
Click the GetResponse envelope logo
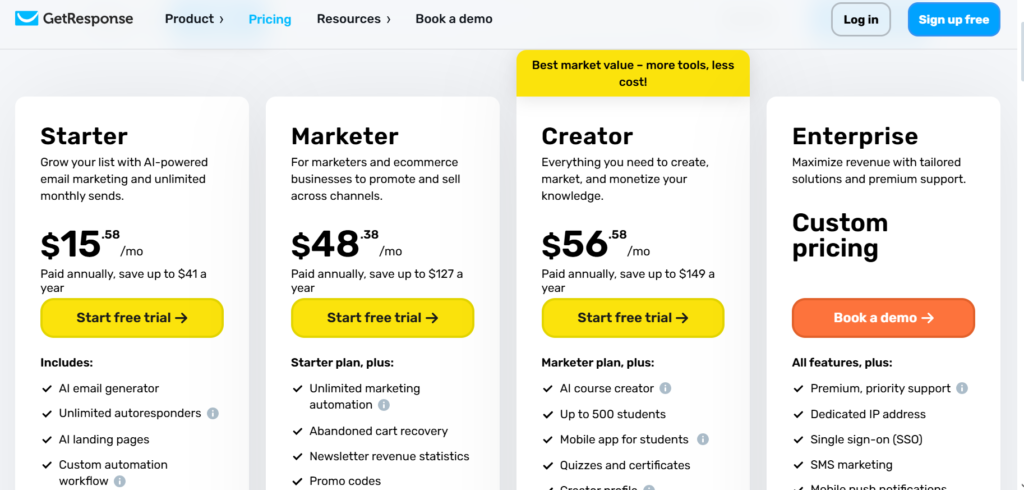(x=27, y=19)
